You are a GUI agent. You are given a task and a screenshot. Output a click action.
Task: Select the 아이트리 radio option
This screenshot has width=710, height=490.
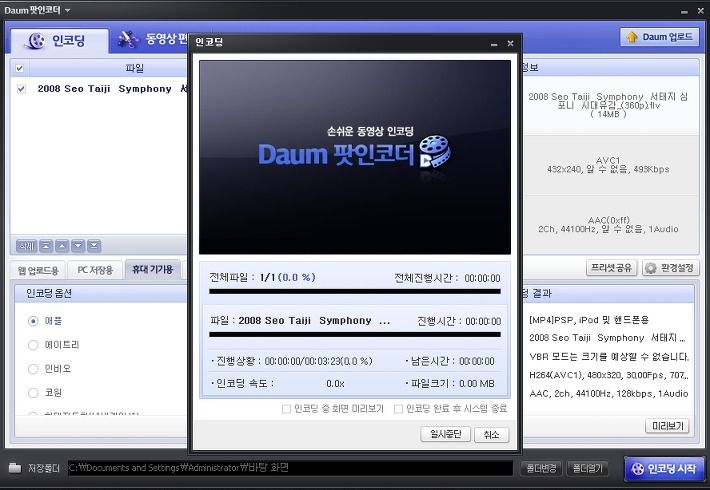(33, 345)
